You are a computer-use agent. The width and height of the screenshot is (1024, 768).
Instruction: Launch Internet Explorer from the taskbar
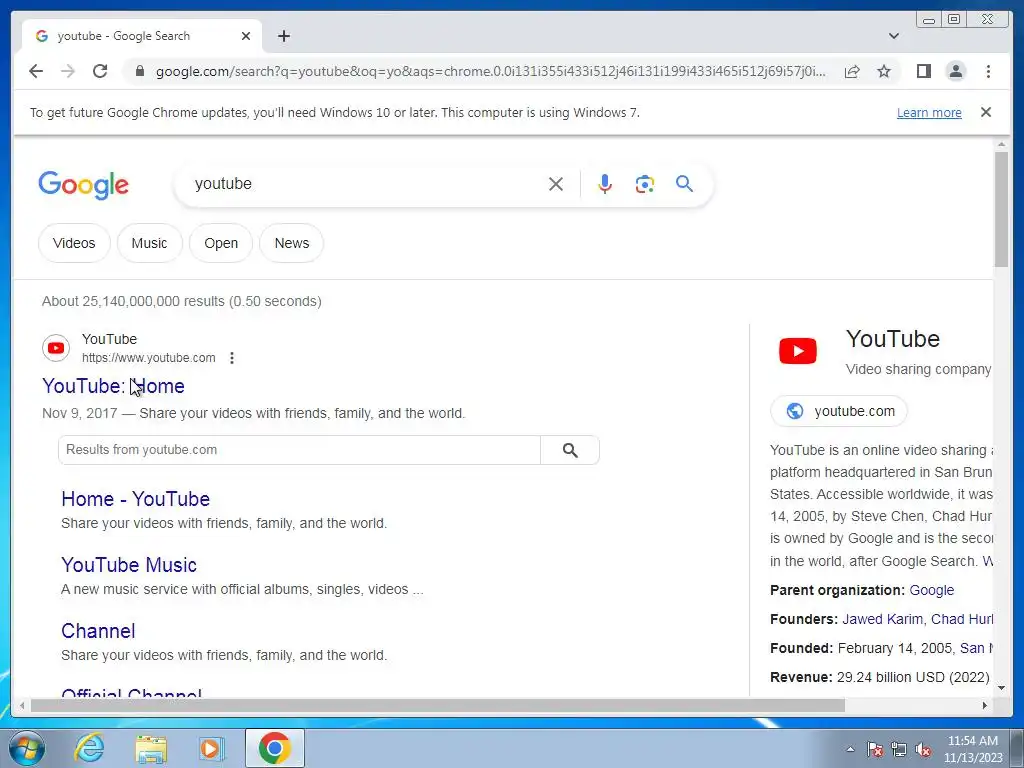89,748
